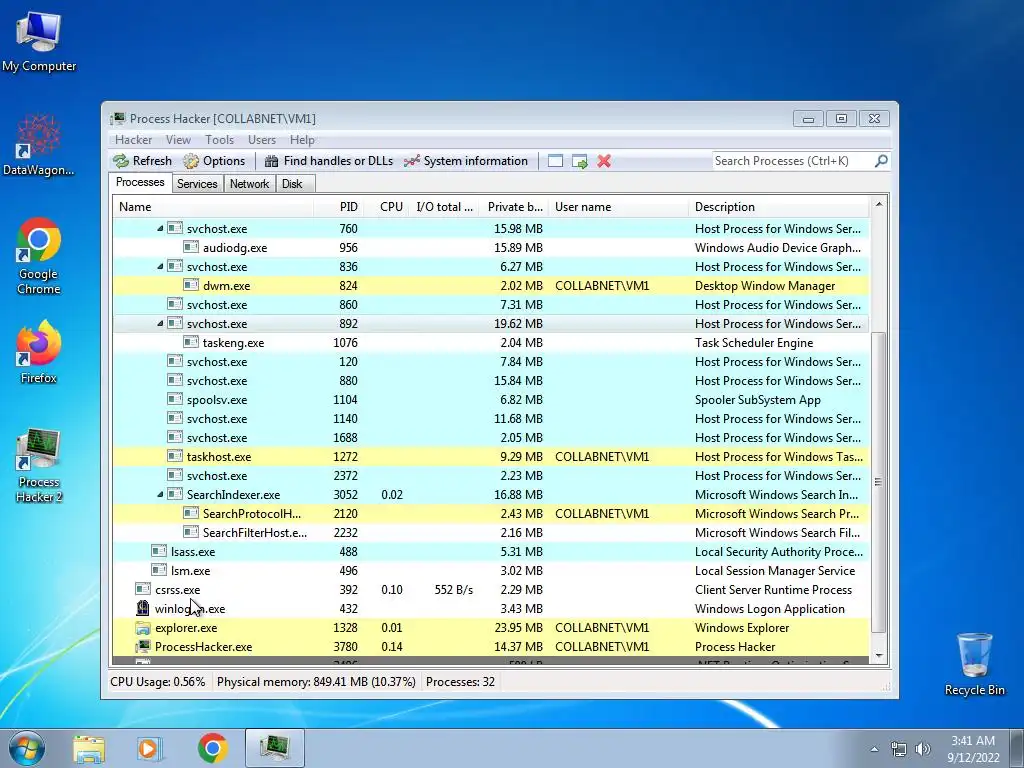Click CPU Usage in status bar

157,682
